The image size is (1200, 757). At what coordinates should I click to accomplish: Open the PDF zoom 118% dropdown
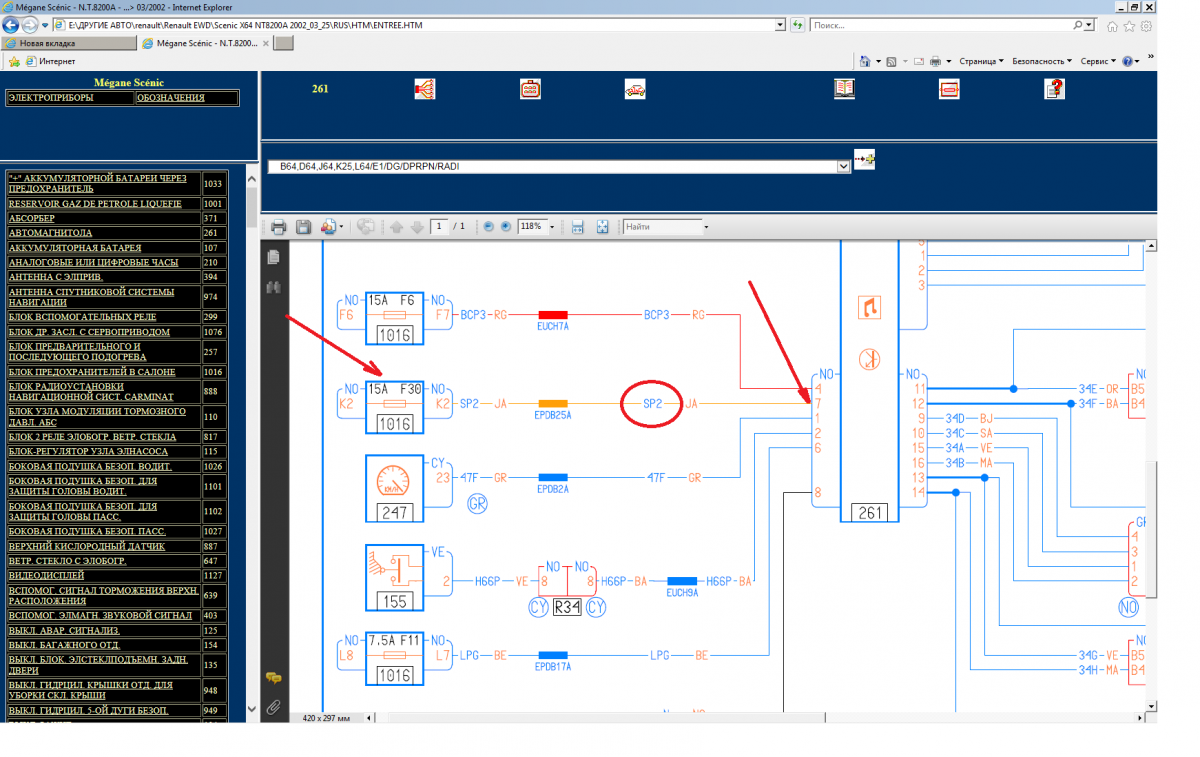click(551, 227)
